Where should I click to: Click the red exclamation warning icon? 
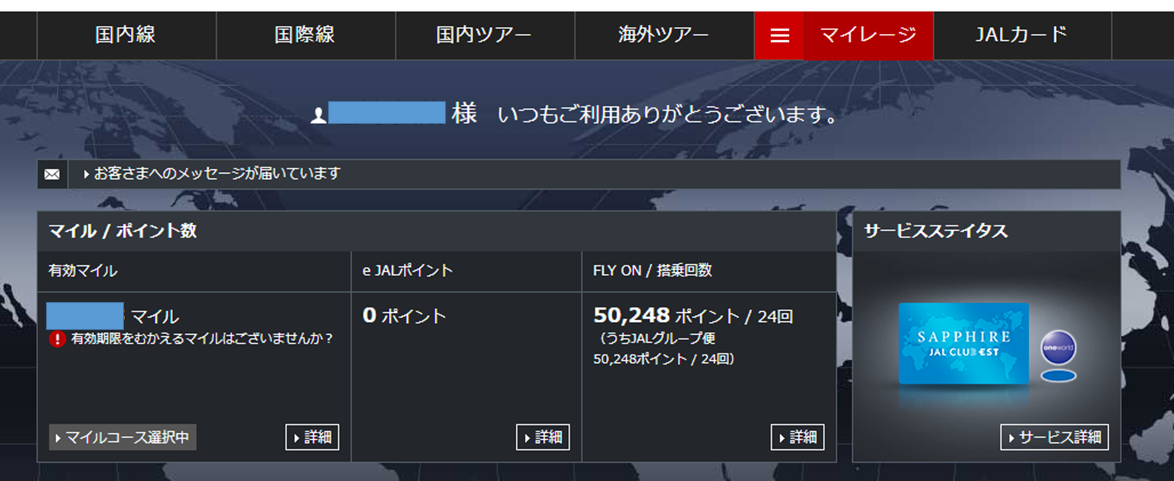click(x=58, y=339)
